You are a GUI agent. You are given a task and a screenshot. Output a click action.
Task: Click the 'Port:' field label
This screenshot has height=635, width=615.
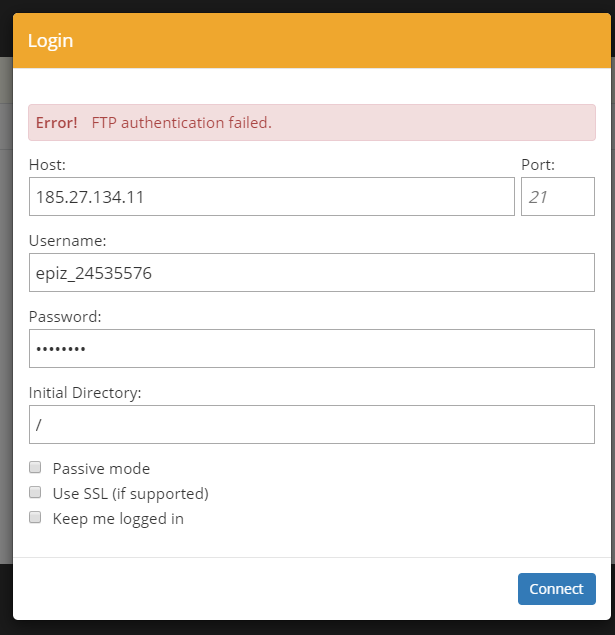click(x=538, y=165)
